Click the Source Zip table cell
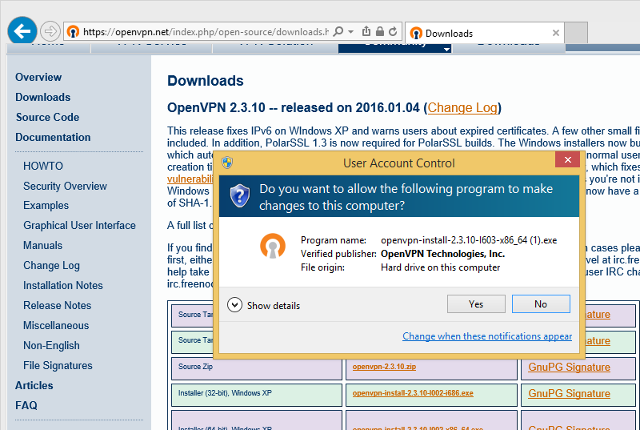Screen dimensions: 640x430 [257, 368]
